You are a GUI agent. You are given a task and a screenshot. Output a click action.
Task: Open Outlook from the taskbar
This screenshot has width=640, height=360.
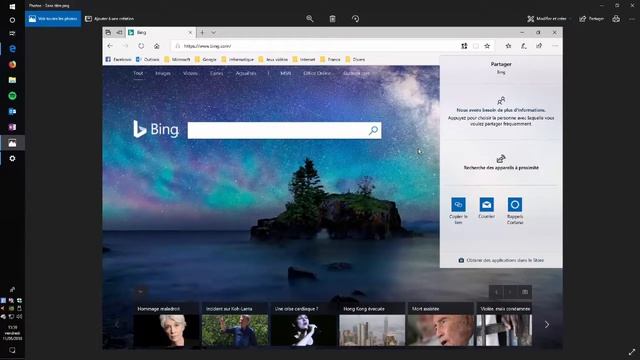(12, 111)
